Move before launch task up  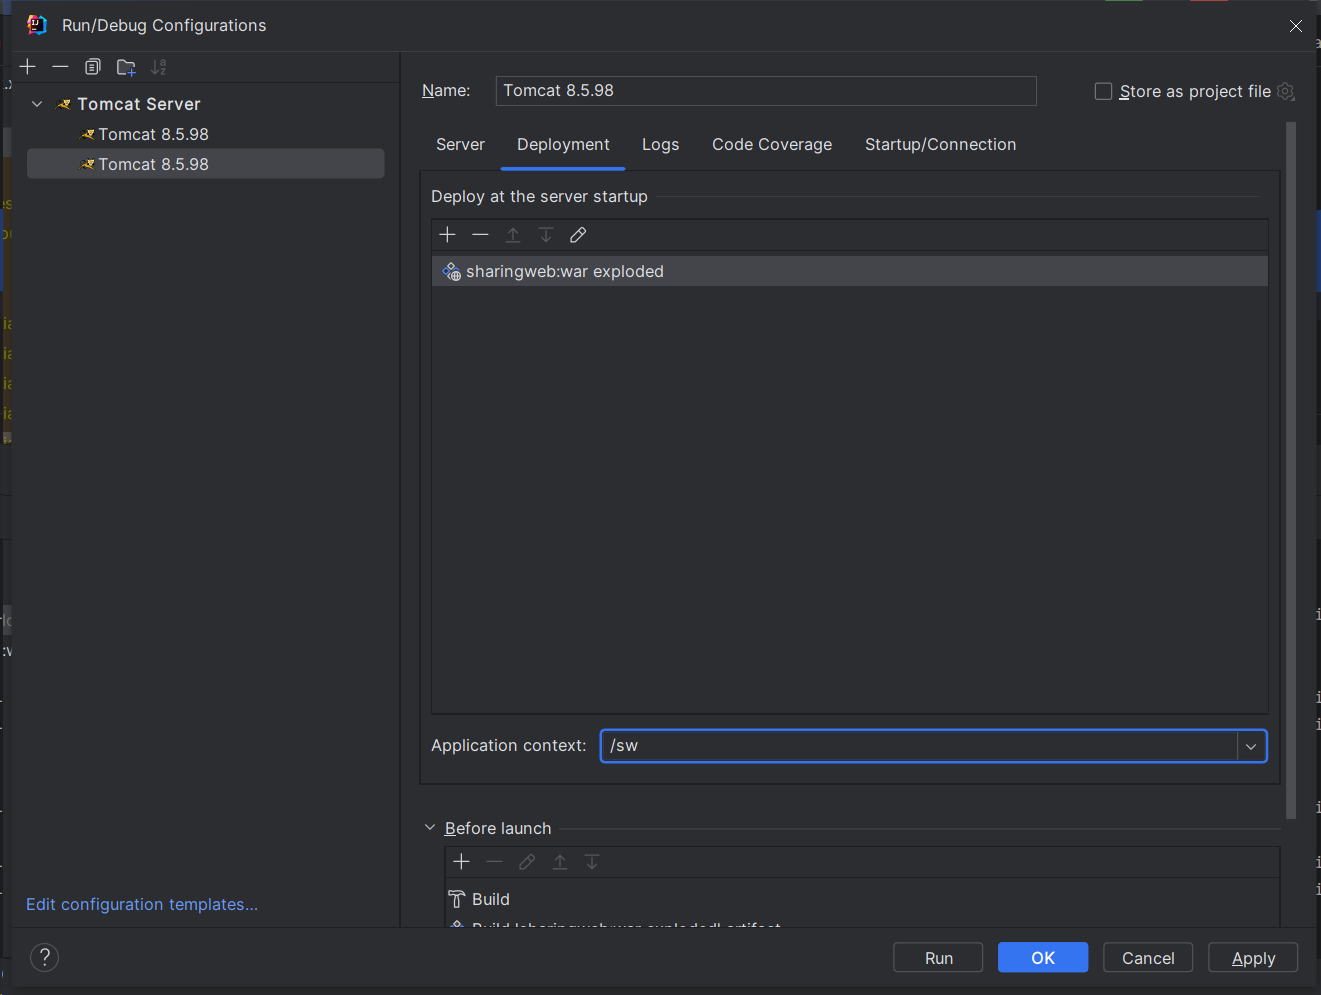tap(560, 862)
